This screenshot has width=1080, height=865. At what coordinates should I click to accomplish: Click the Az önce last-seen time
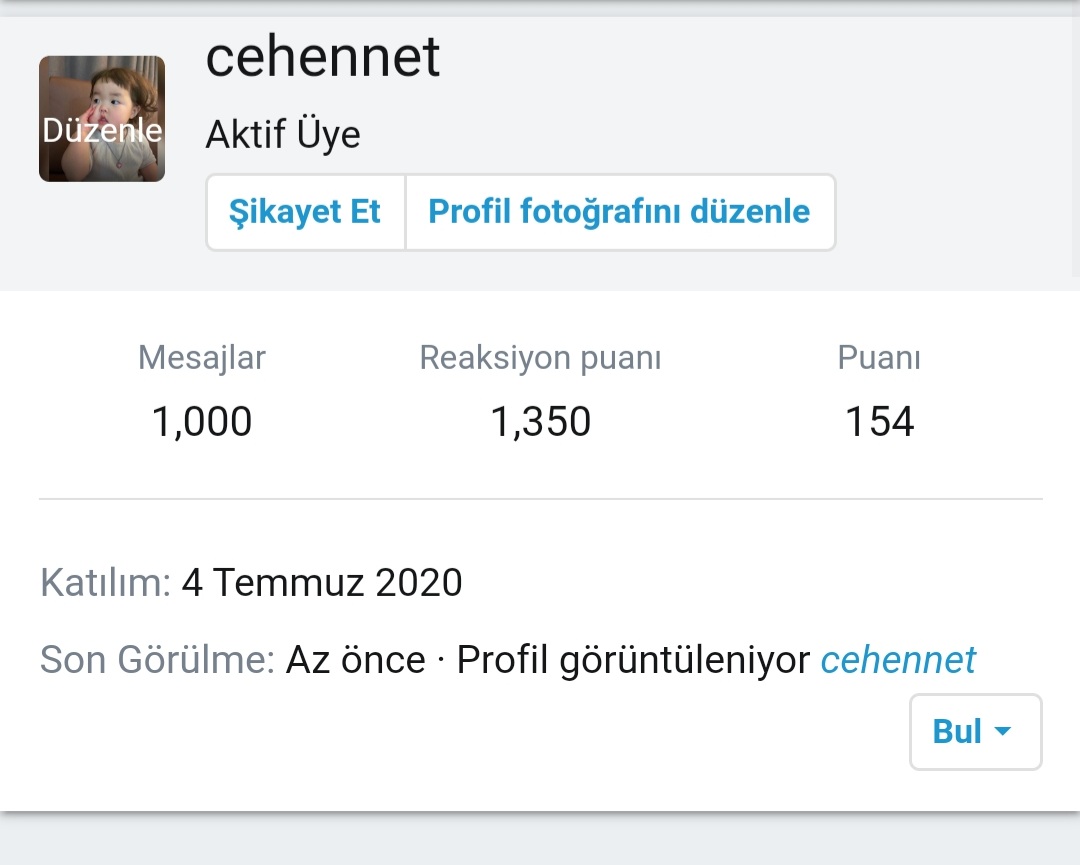pos(356,660)
